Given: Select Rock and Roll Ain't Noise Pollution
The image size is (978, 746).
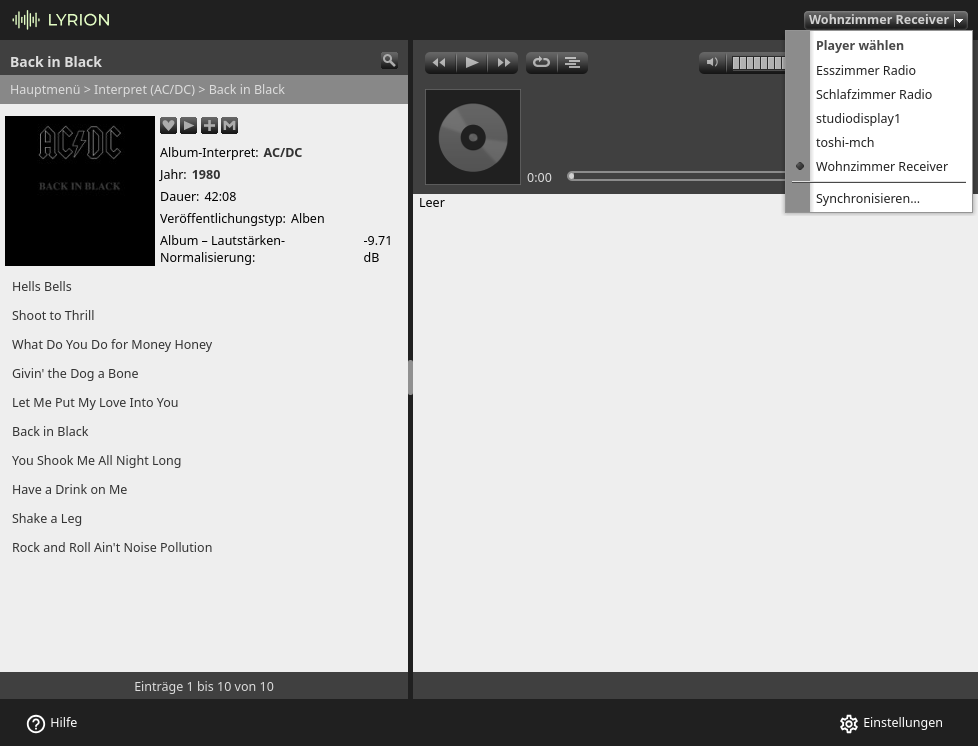Looking at the screenshot, I should tap(112, 548).
